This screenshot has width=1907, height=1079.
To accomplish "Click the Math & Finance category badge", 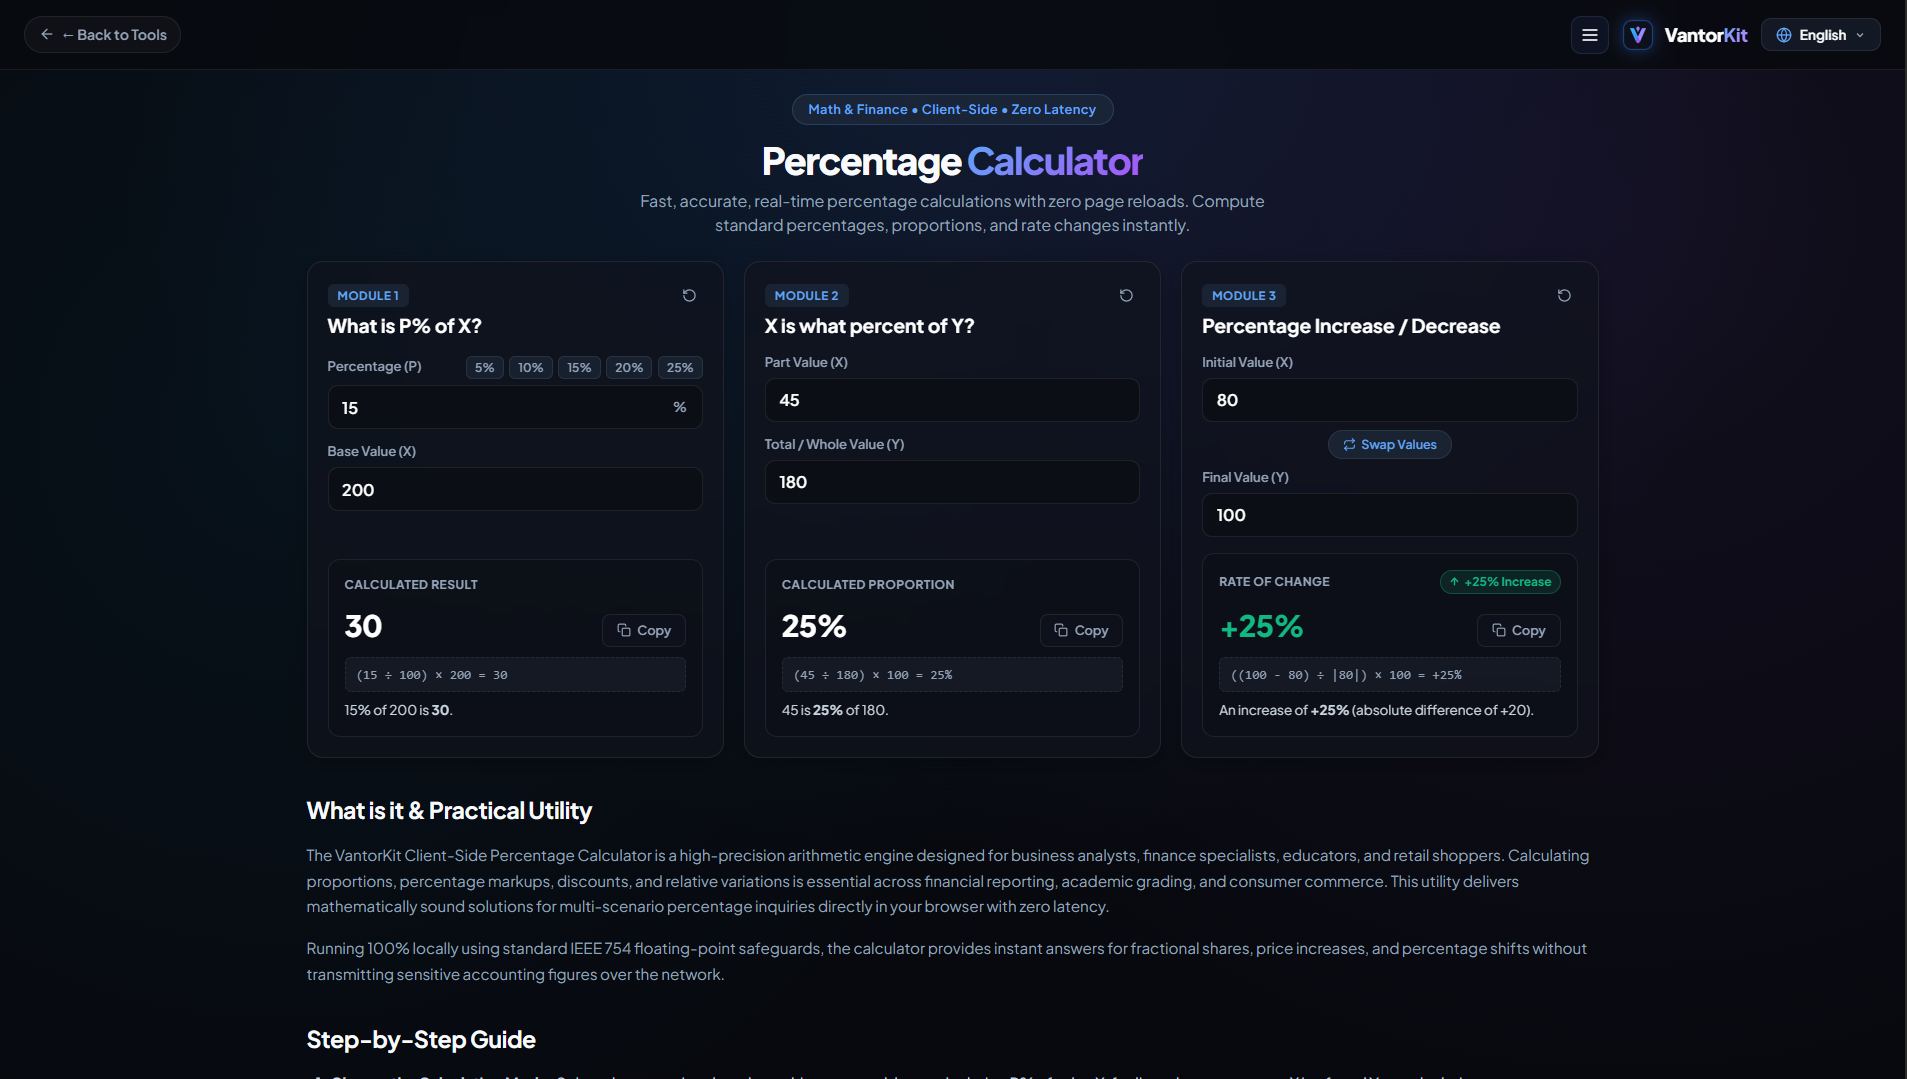I will 952,109.
